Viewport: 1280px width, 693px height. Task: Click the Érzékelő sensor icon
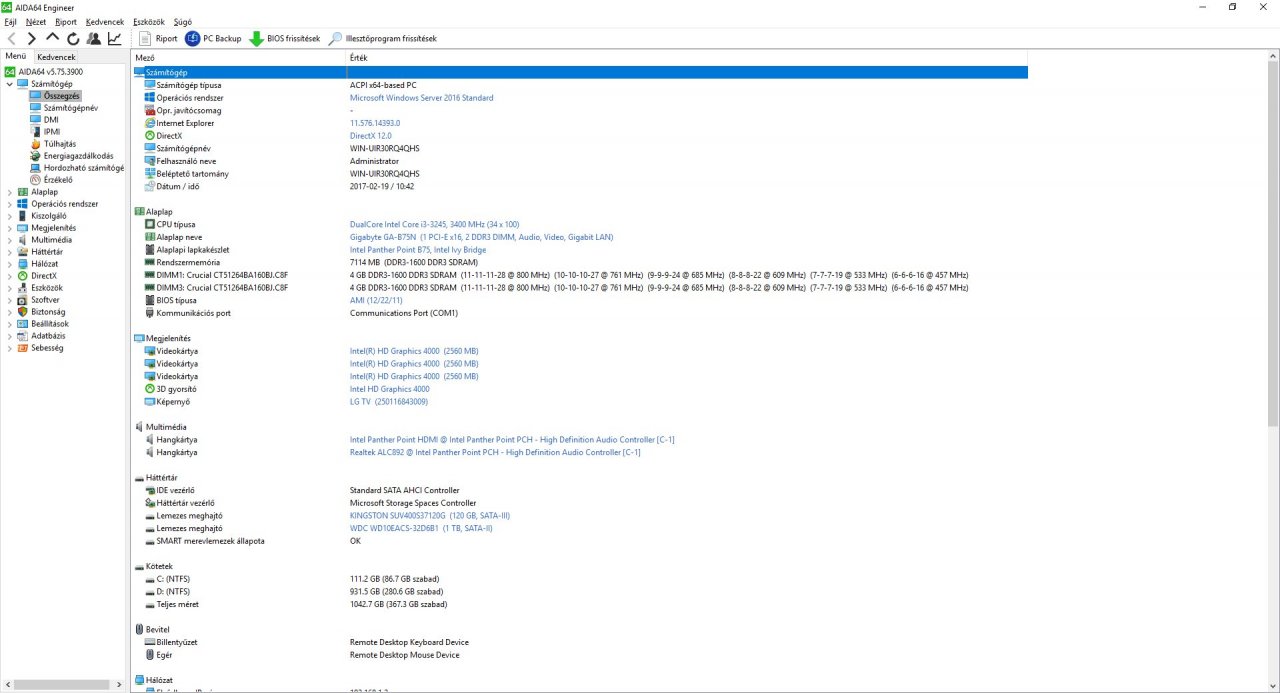[36, 180]
